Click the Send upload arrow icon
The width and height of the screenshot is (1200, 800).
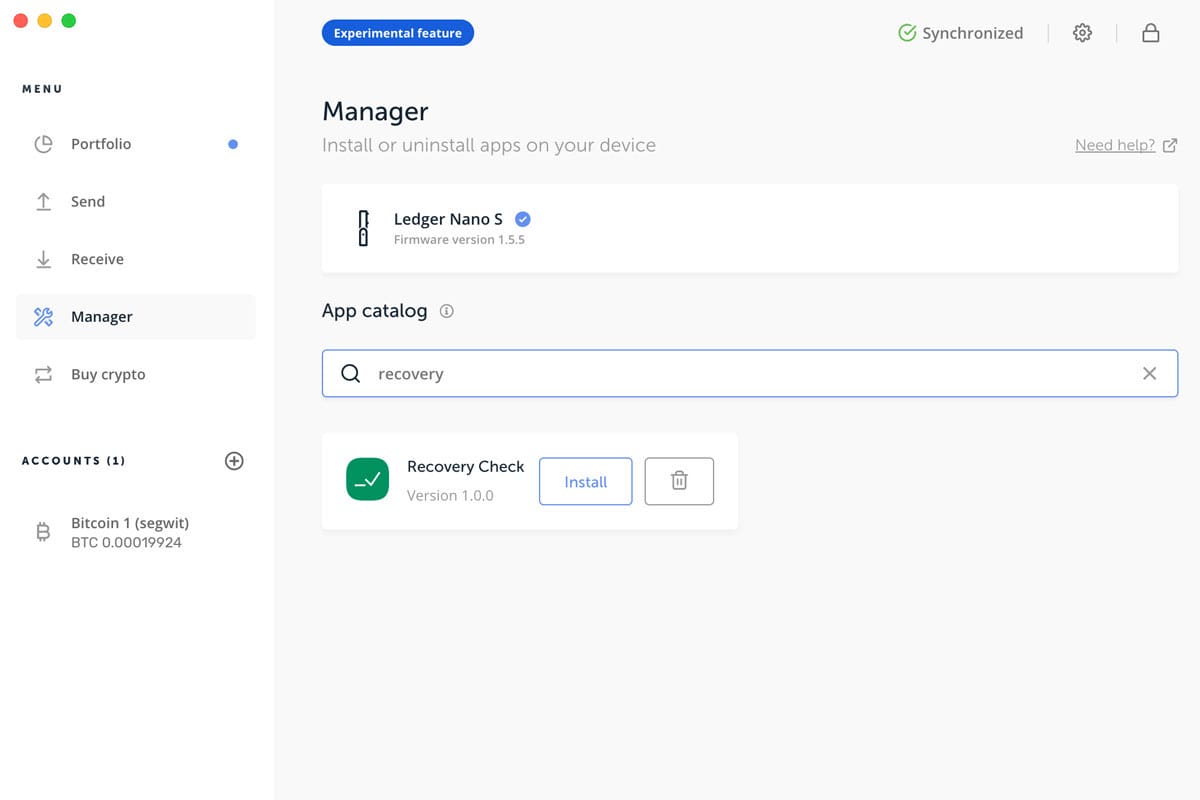coord(43,202)
